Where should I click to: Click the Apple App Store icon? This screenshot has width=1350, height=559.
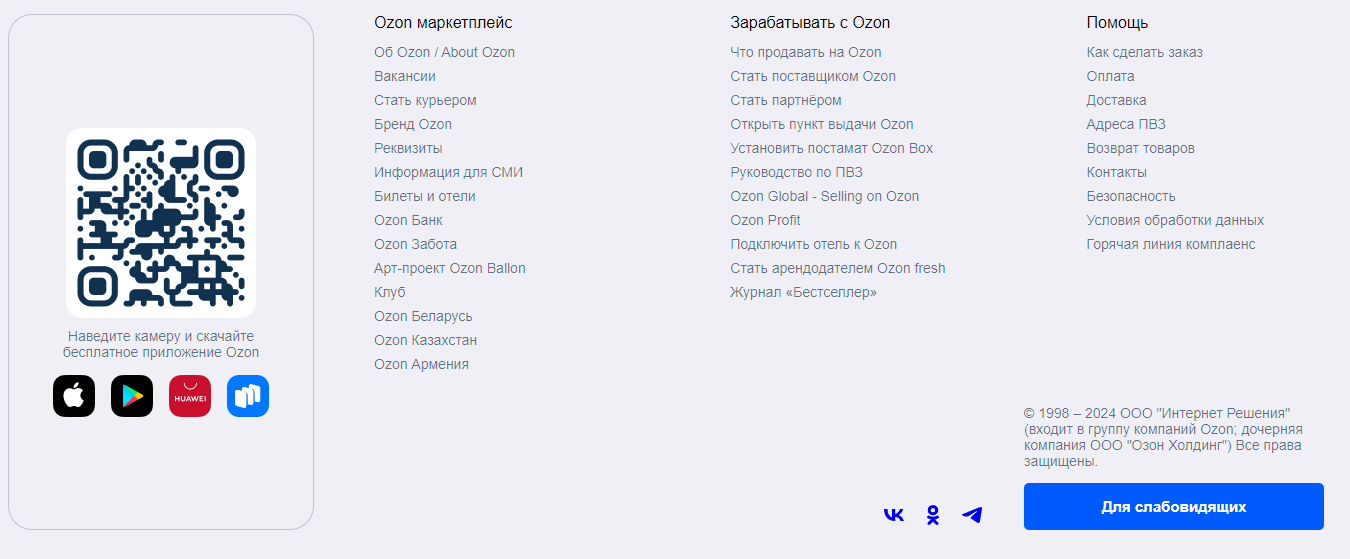point(74,396)
